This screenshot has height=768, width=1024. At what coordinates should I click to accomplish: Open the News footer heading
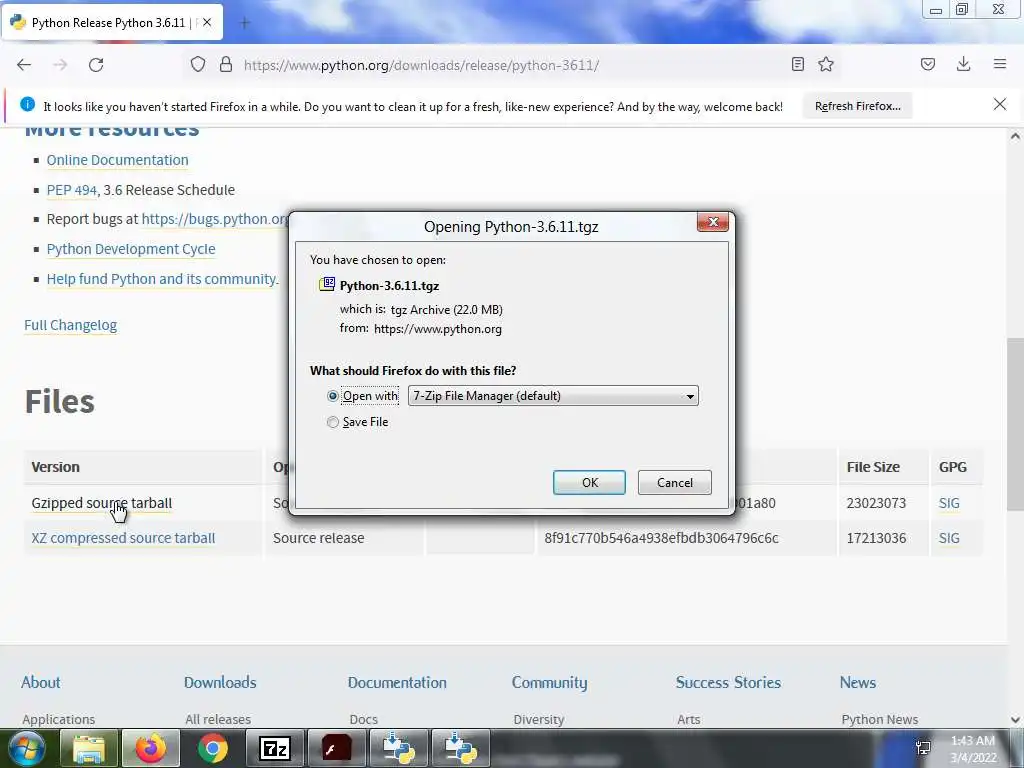pyautogui.click(x=857, y=682)
